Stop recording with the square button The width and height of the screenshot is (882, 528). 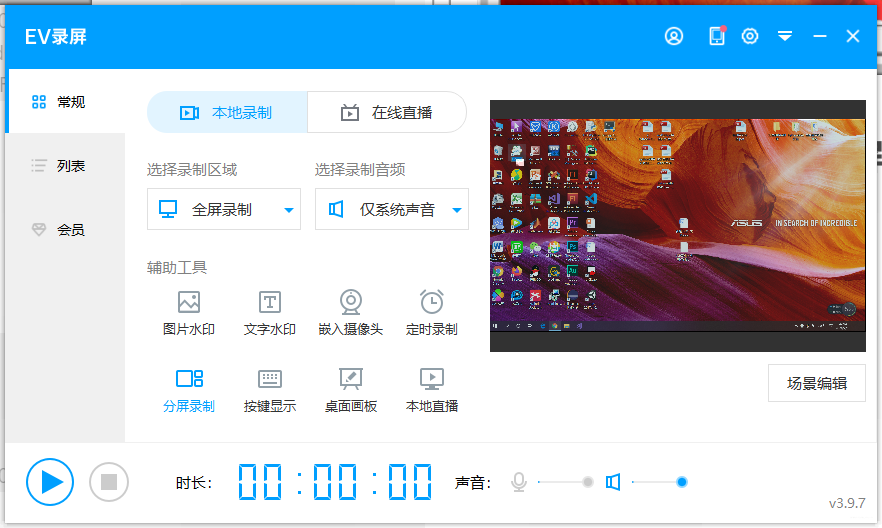(109, 482)
